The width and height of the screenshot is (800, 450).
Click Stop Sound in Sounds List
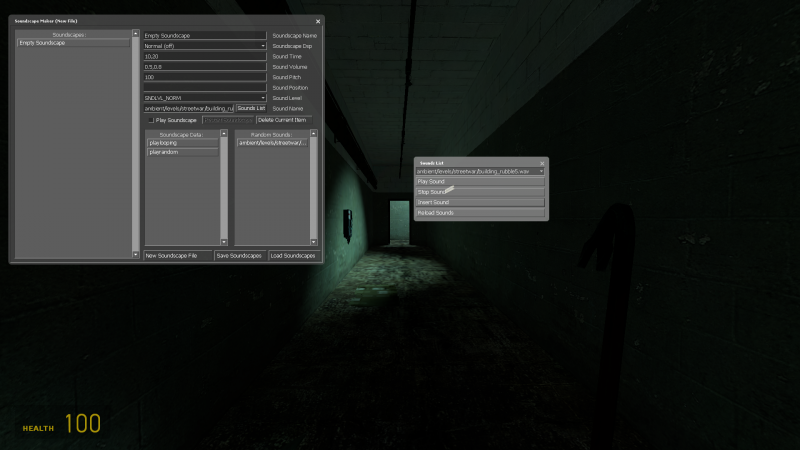click(480, 192)
